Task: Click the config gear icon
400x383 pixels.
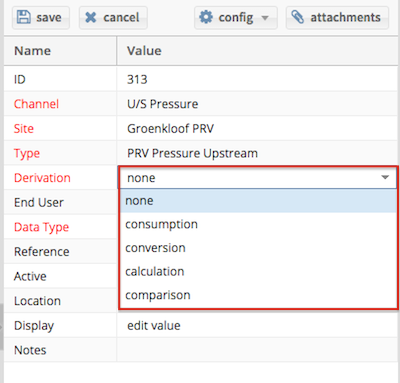Action: (206, 17)
